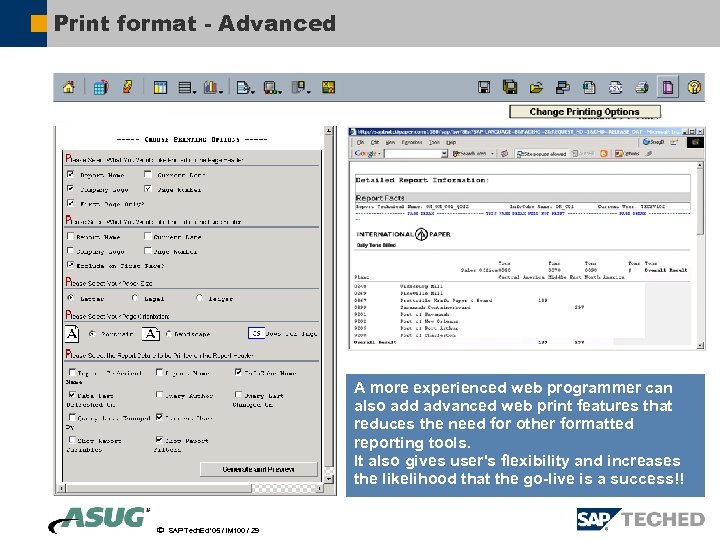This screenshot has height=540, width=720.
Task: Toggle Exclude on First Page checkbox
Action: point(70,265)
